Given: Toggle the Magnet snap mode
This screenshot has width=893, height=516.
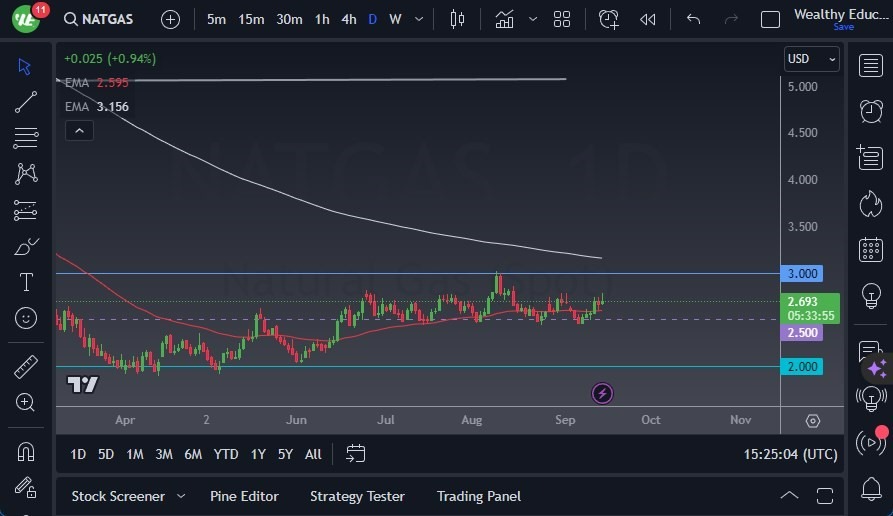Looking at the screenshot, I should 26,451.
